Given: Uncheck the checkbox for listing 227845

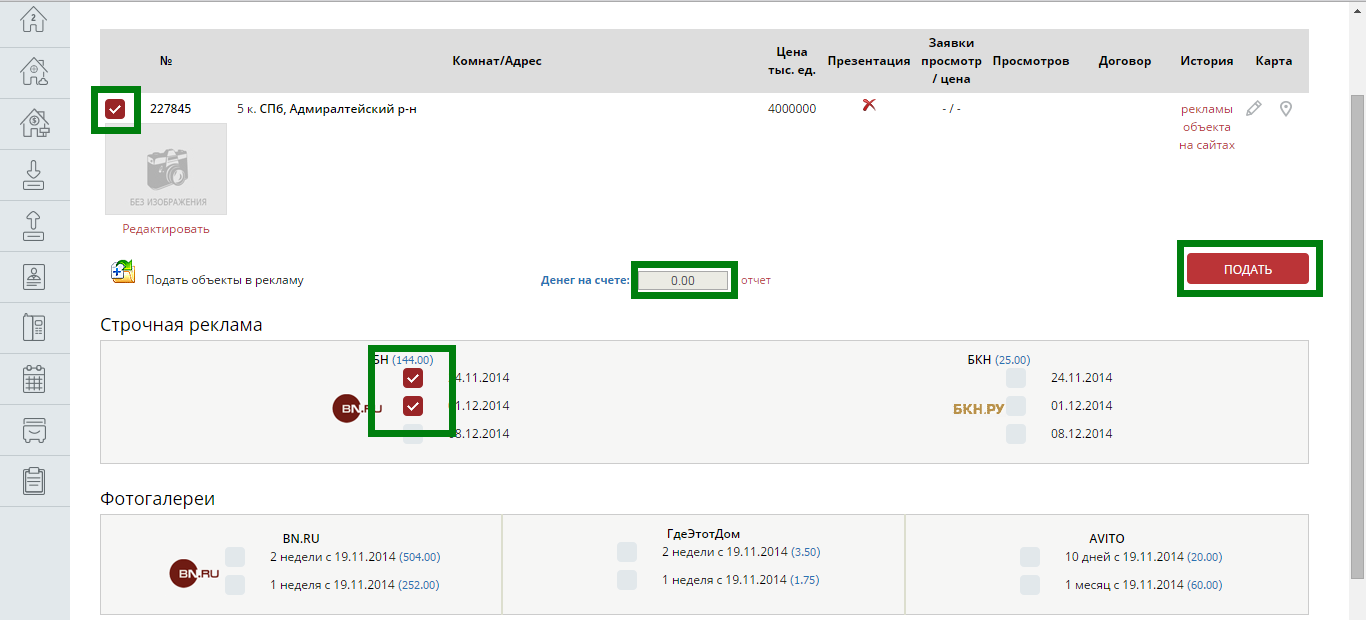Looking at the screenshot, I should [x=115, y=109].
